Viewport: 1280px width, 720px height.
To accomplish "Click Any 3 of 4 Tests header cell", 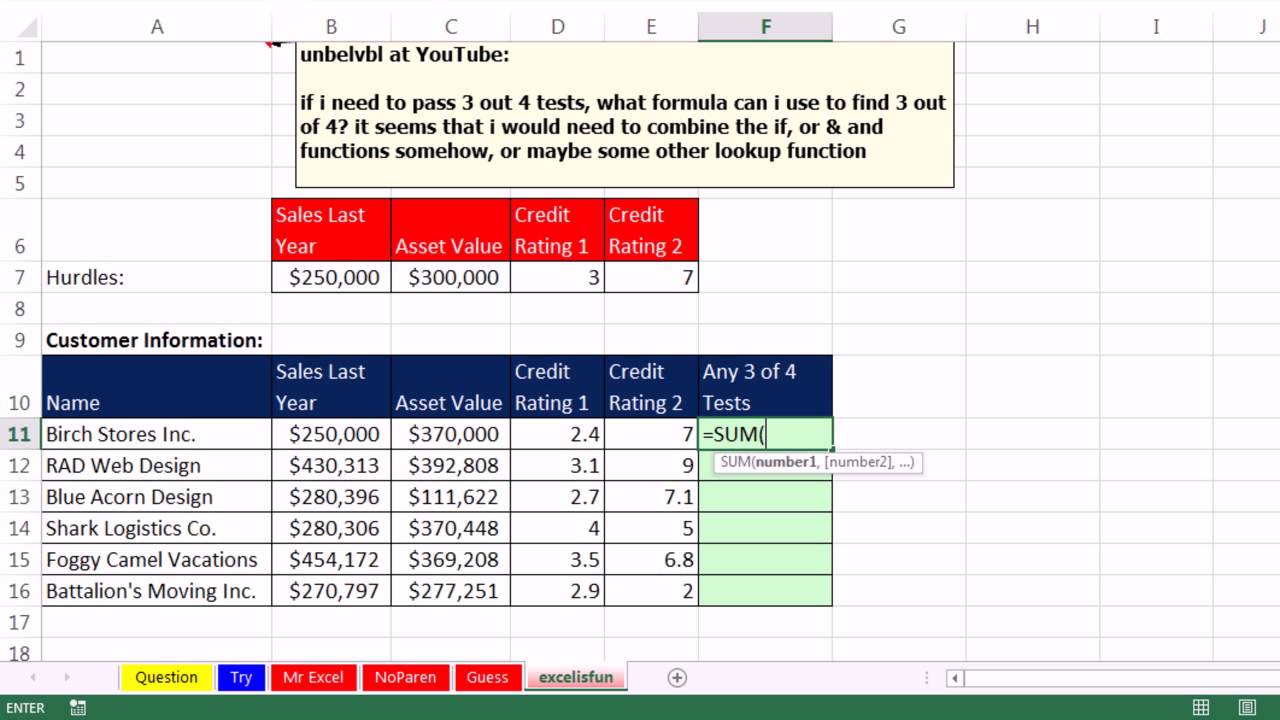I will pyautogui.click(x=765, y=387).
